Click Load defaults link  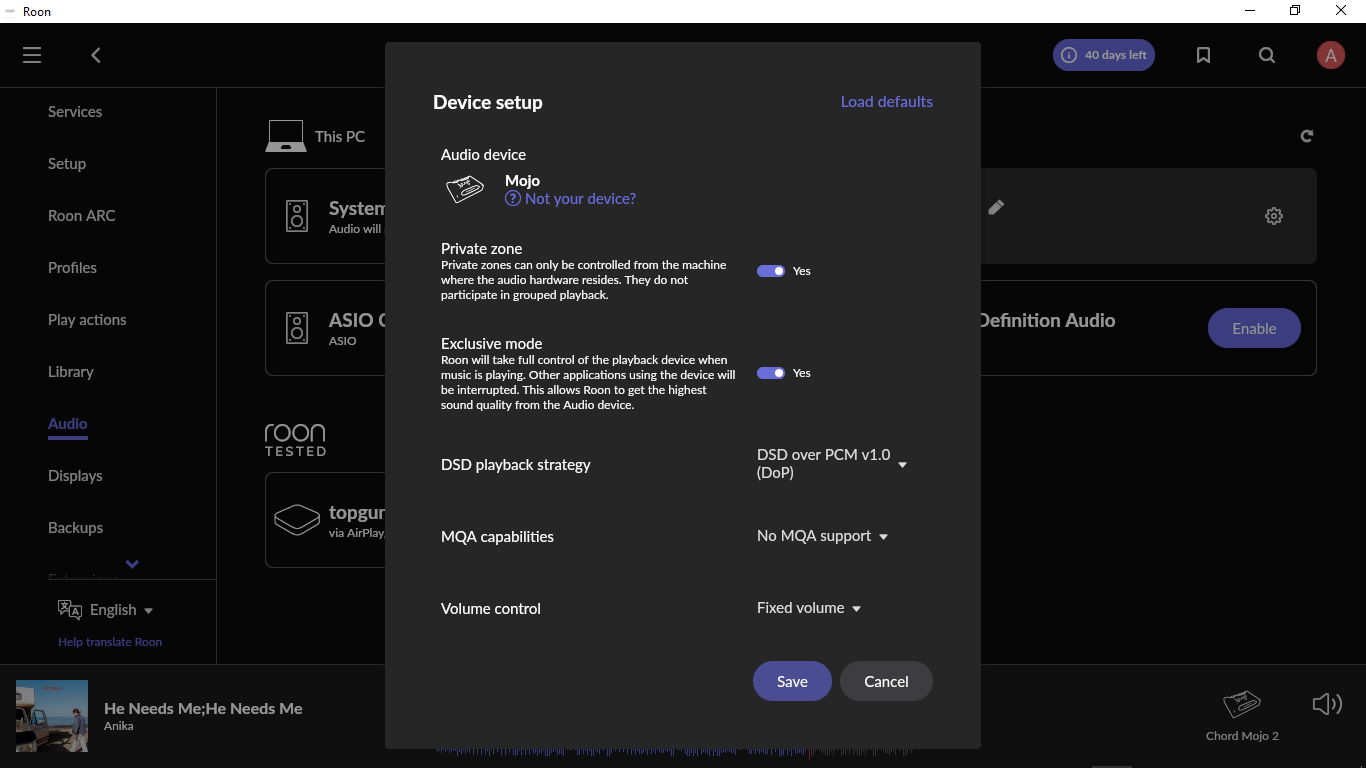[887, 102]
